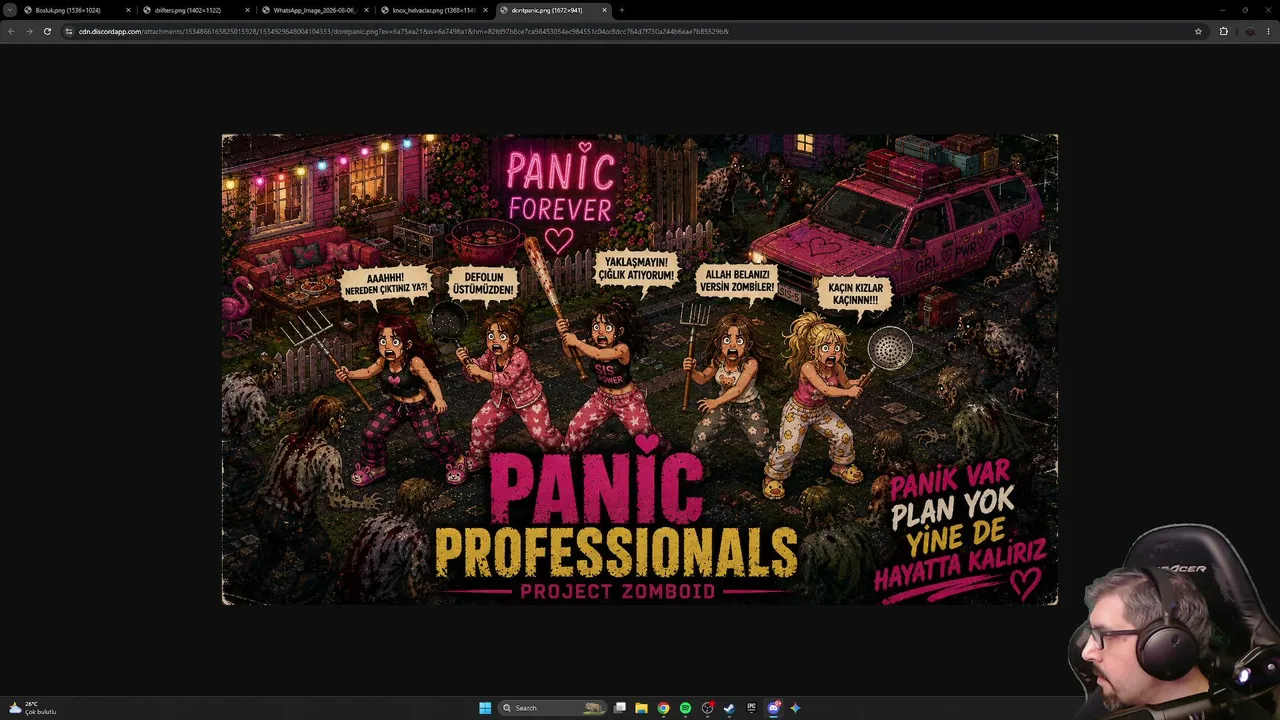Select the dontpanic.png tab
The width and height of the screenshot is (1280, 720).
[x=553, y=10]
